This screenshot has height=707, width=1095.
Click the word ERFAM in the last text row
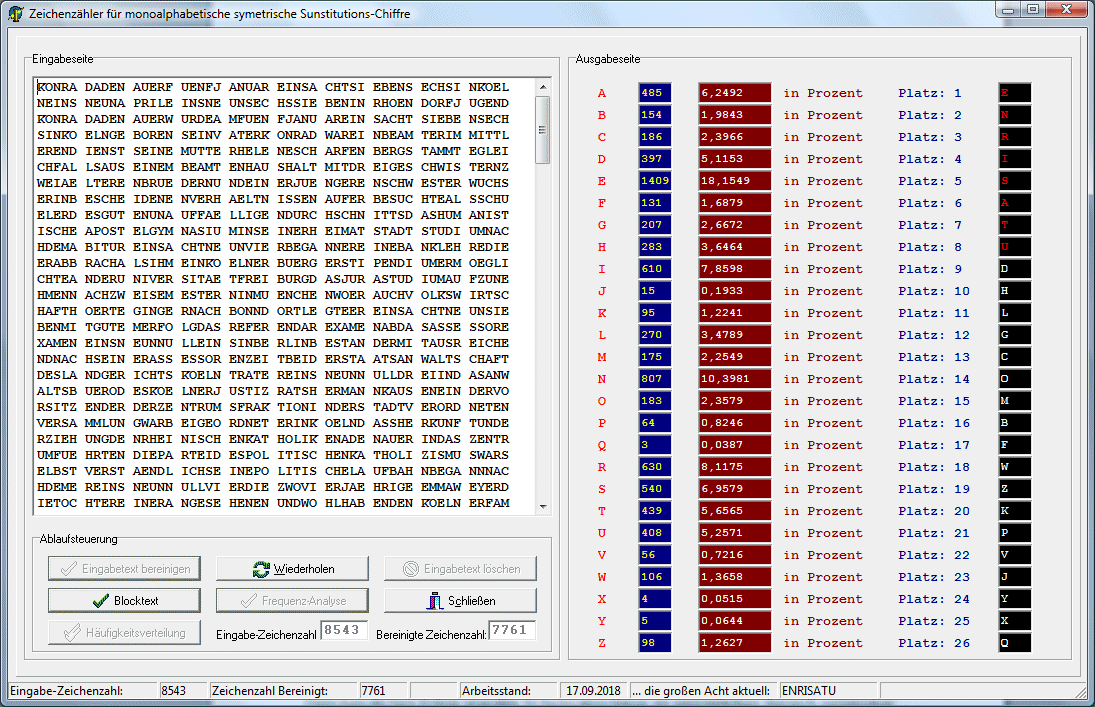pyautogui.click(x=489, y=503)
